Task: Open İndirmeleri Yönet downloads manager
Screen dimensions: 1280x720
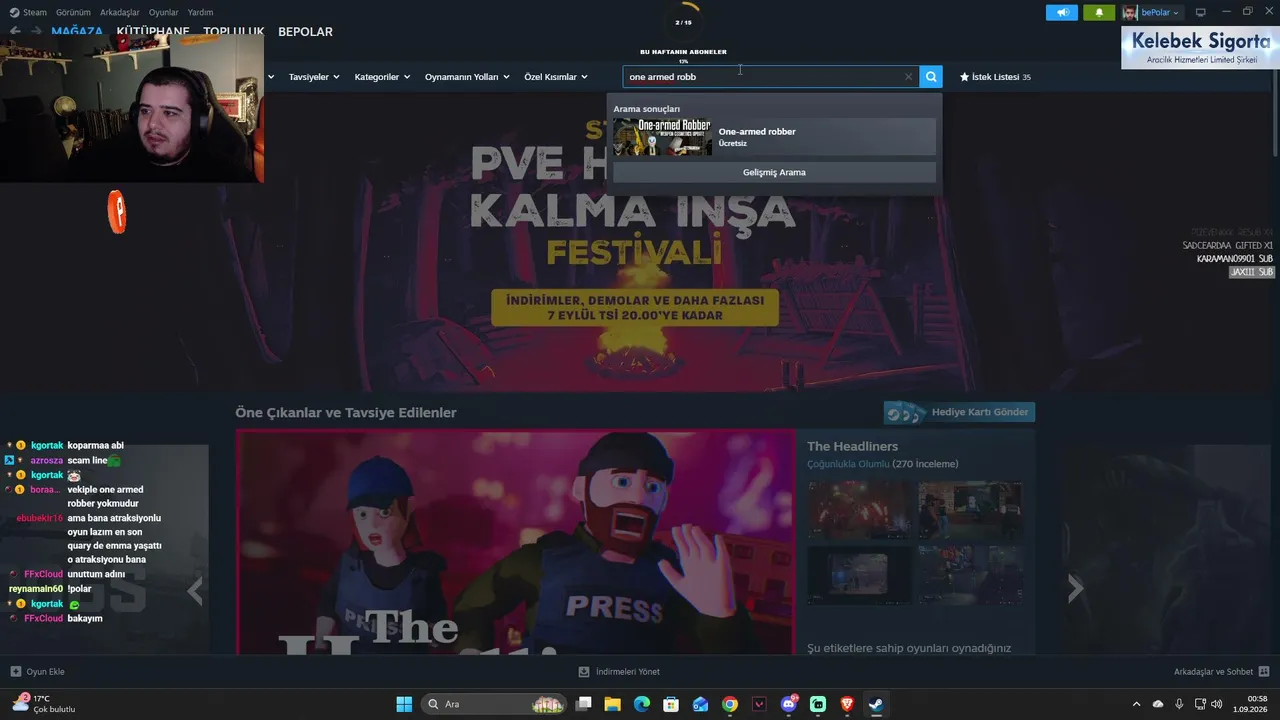Action: (x=620, y=672)
